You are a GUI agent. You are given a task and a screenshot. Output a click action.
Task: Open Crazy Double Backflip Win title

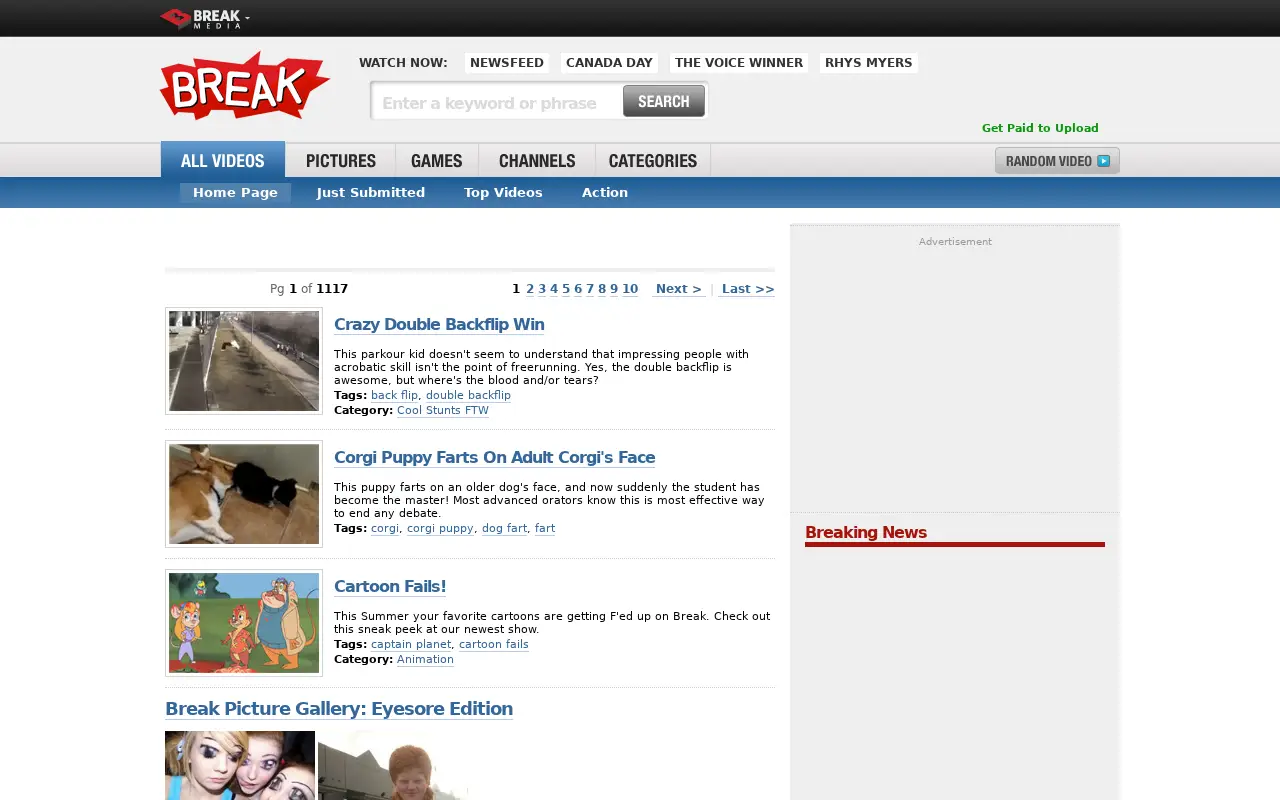tap(439, 324)
